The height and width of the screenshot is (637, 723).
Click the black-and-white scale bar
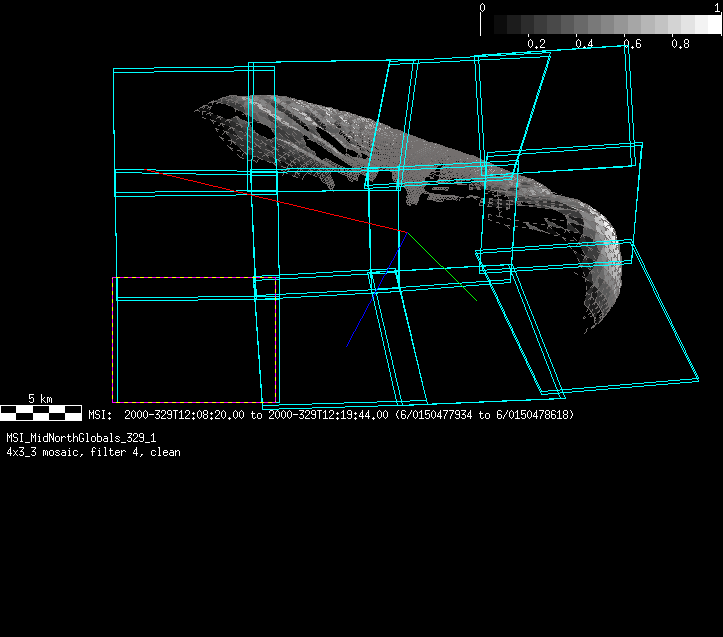[40, 411]
